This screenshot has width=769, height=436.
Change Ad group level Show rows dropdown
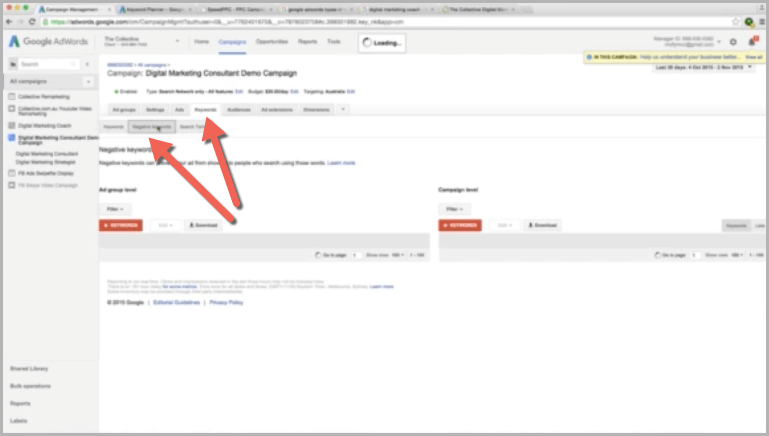click(x=397, y=255)
